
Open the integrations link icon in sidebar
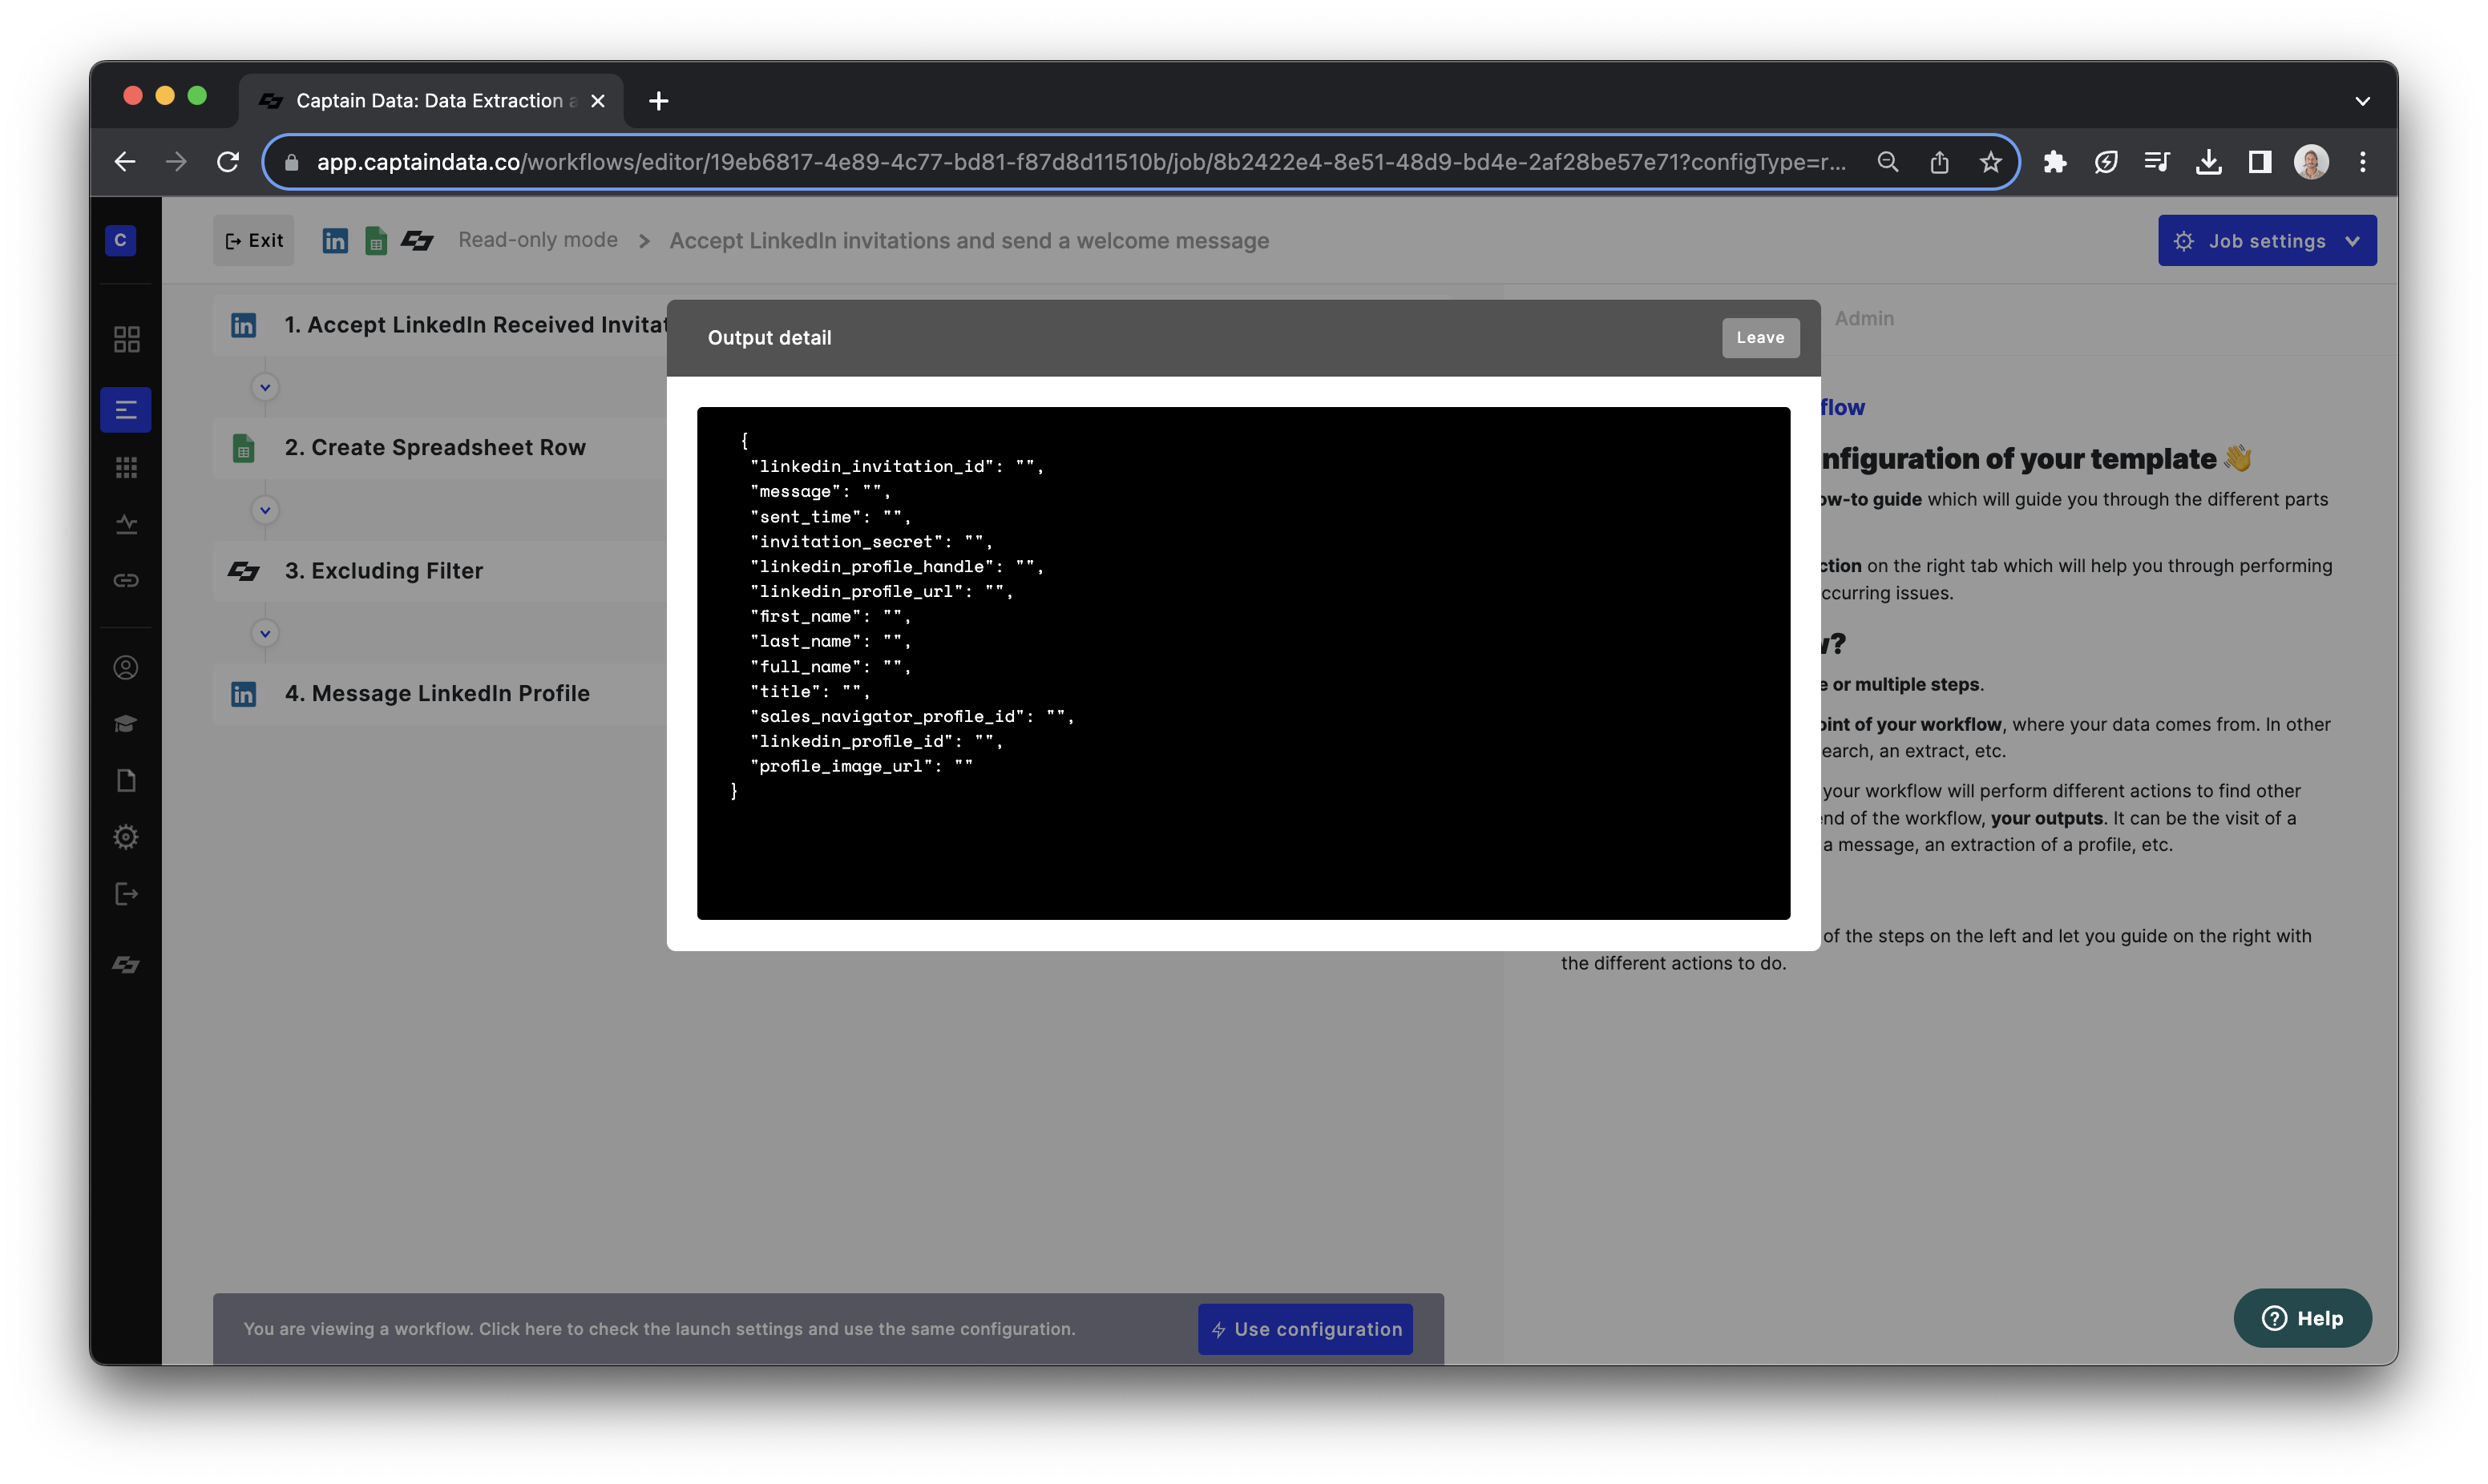[x=126, y=580]
